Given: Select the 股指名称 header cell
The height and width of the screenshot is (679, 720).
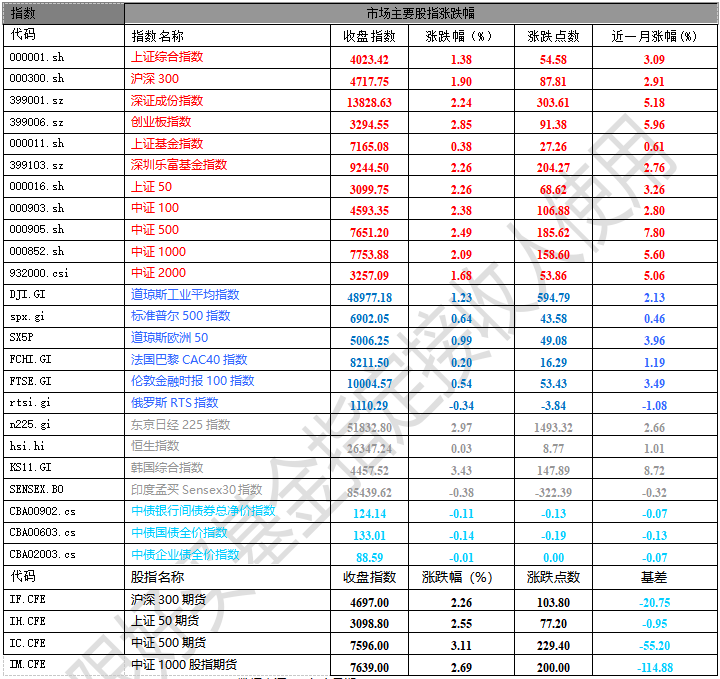Looking at the screenshot, I should click(x=157, y=578).
